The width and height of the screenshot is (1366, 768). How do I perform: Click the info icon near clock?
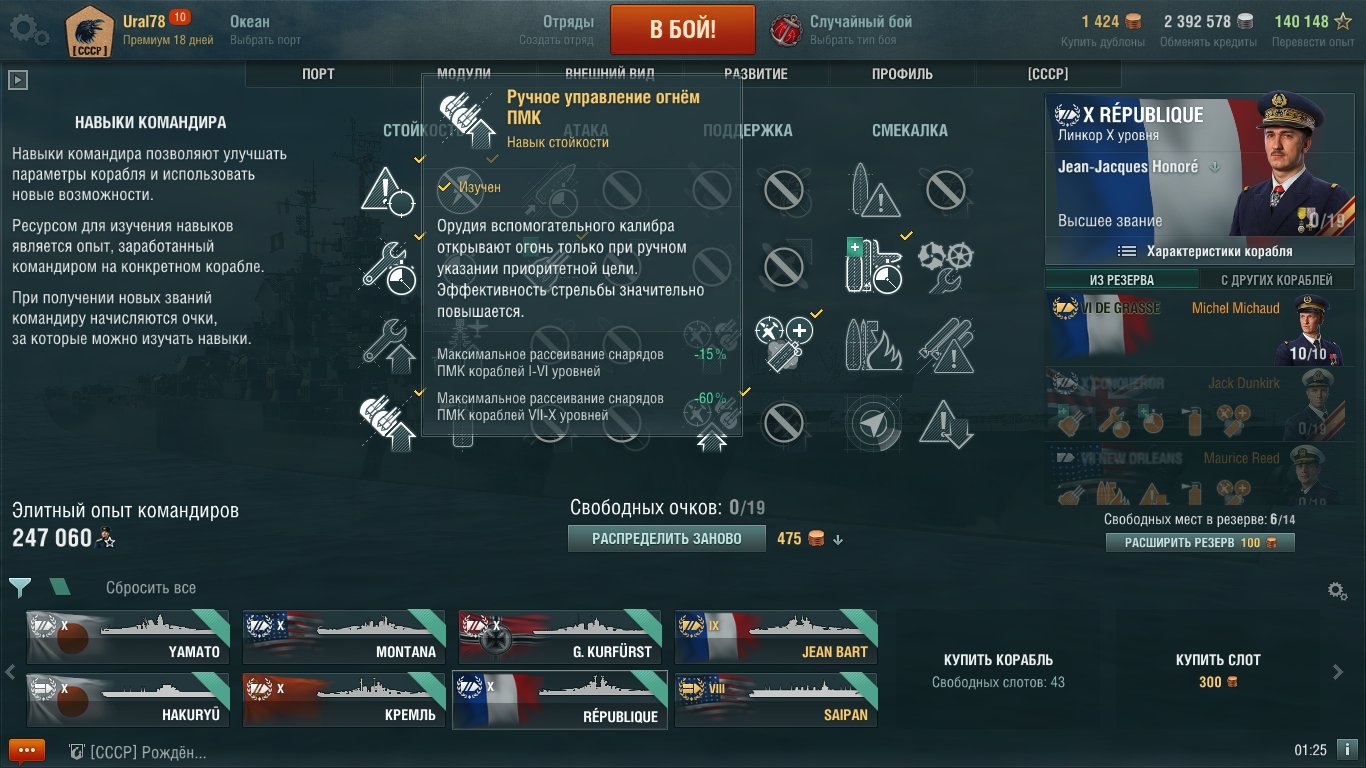[x=1347, y=749]
